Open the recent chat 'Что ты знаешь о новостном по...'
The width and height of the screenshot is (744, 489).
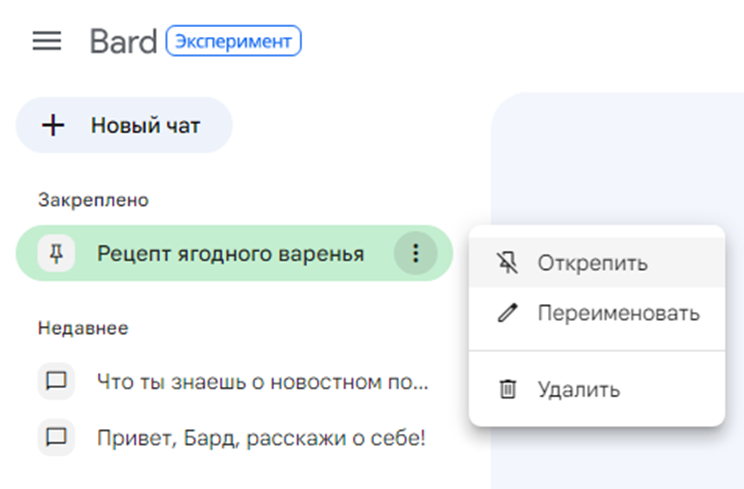click(x=262, y=381)
